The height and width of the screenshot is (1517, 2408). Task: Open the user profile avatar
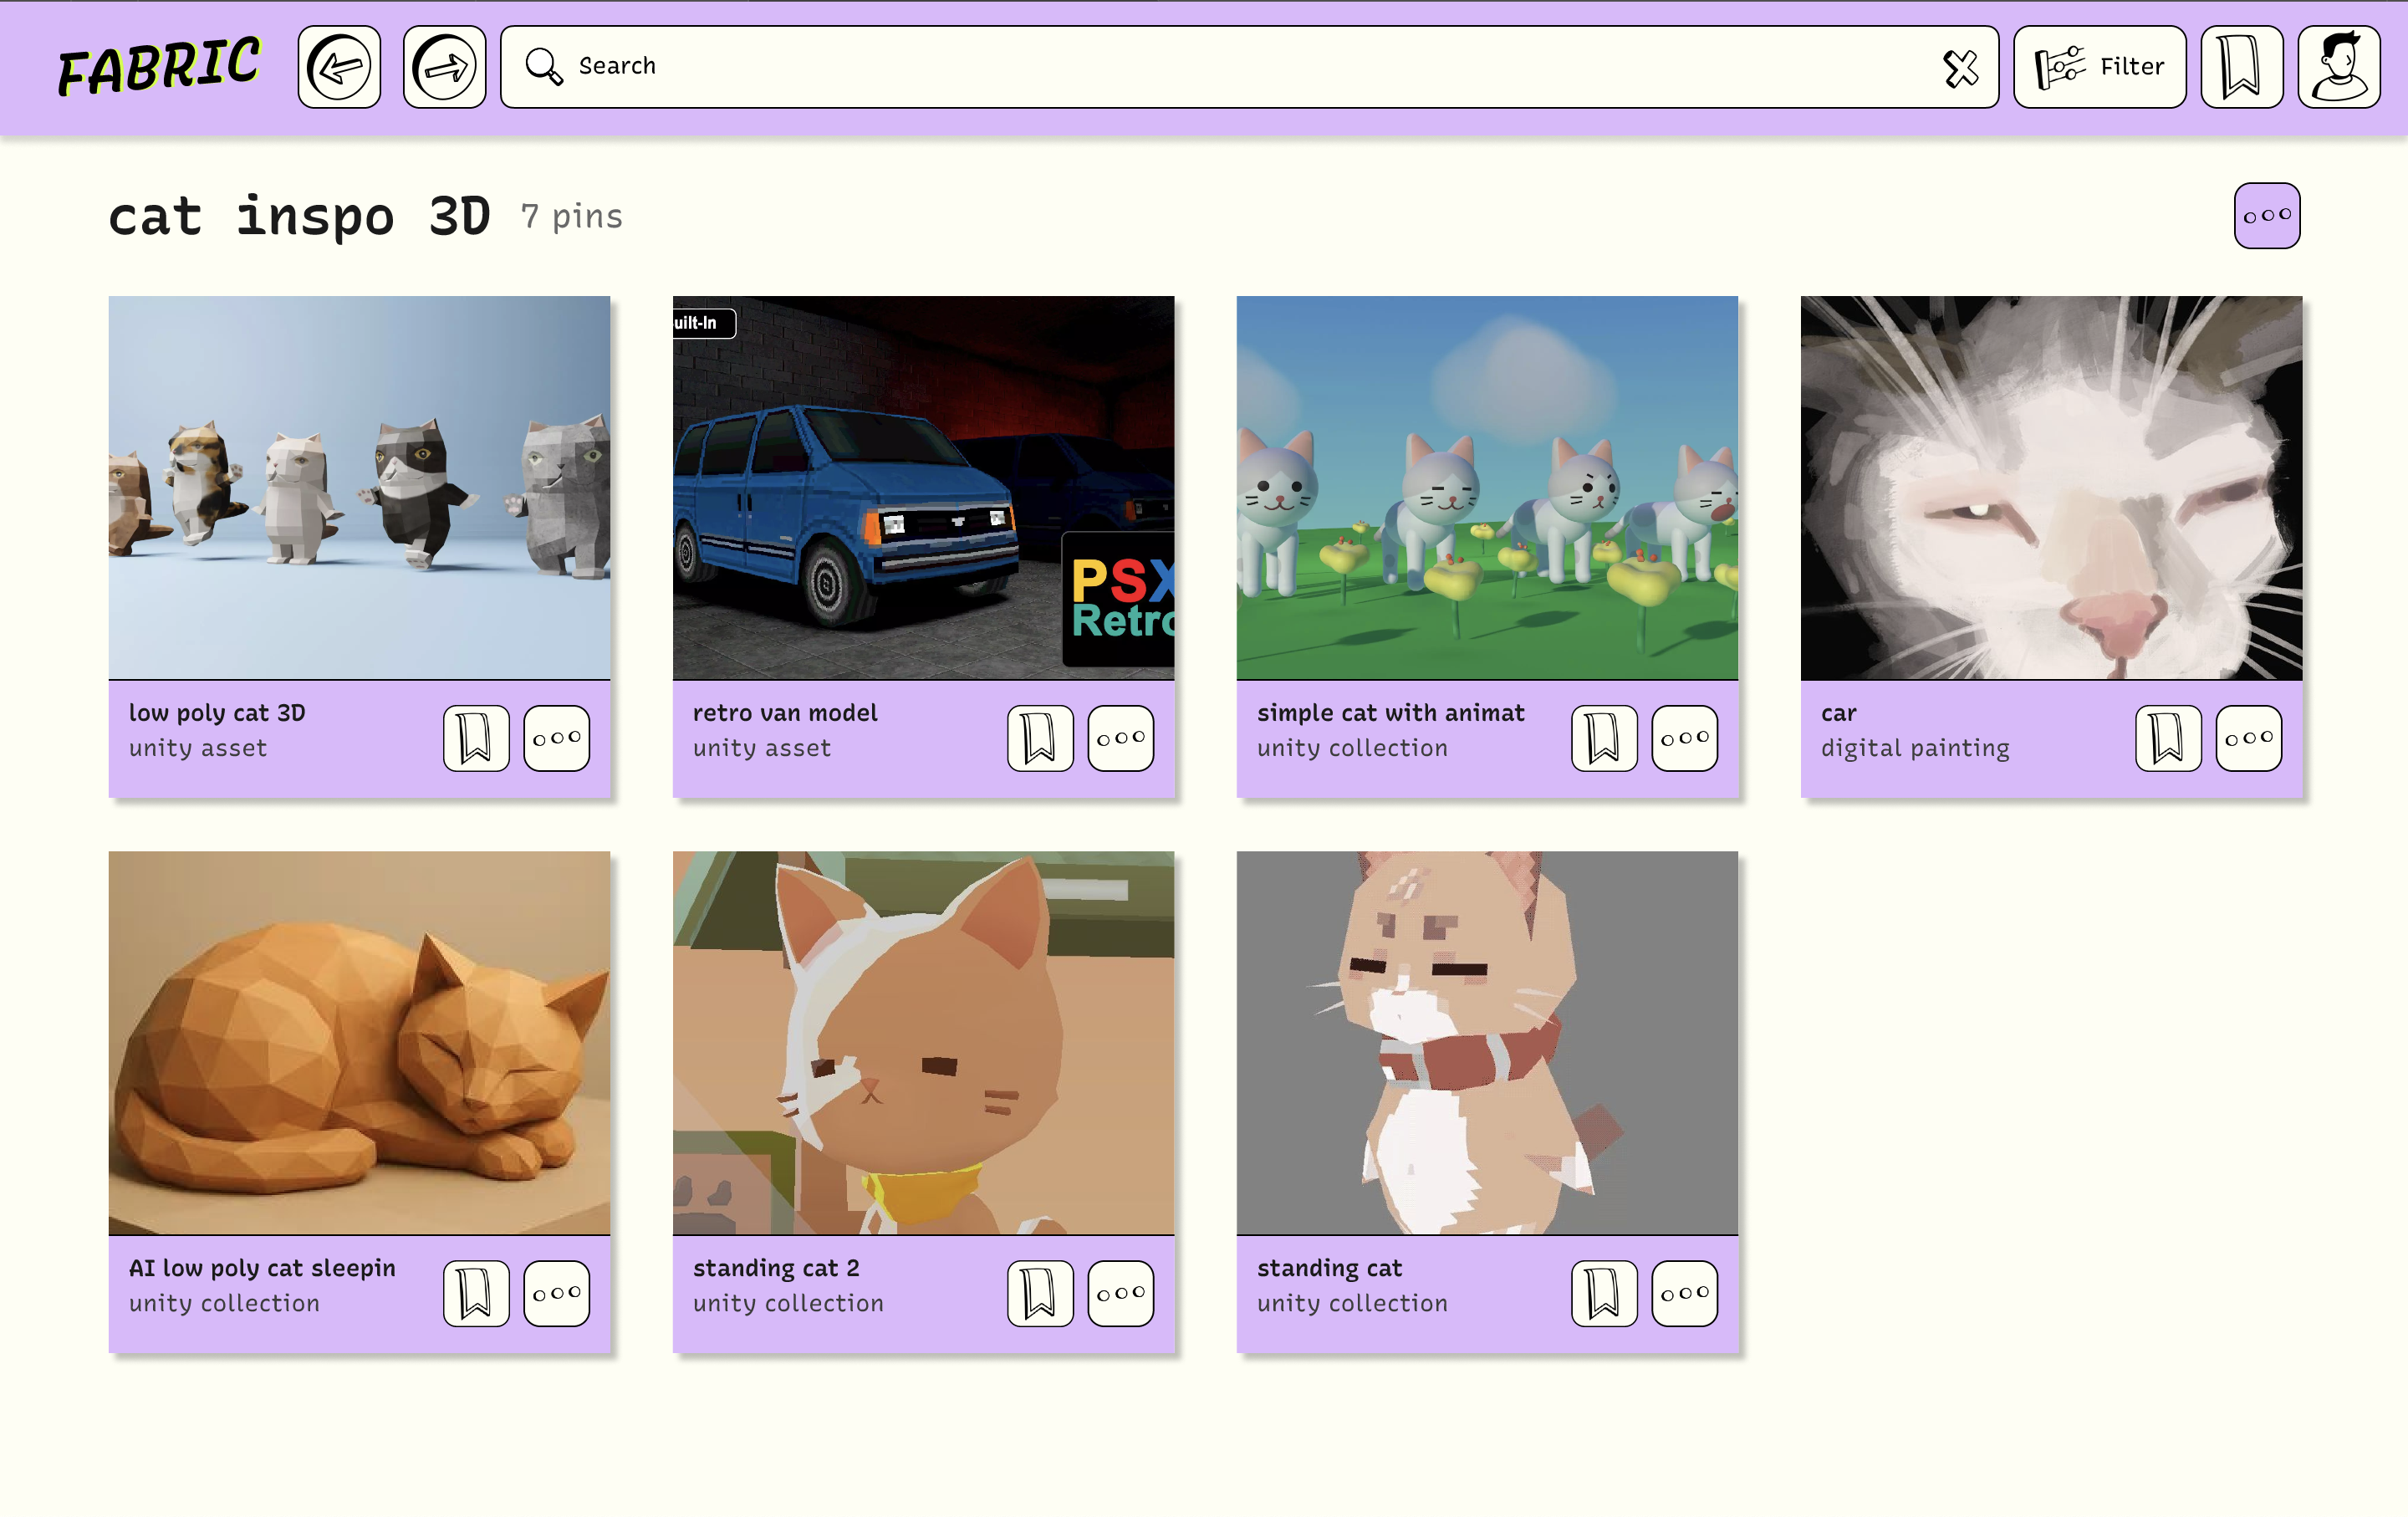tap(2338, 67)
